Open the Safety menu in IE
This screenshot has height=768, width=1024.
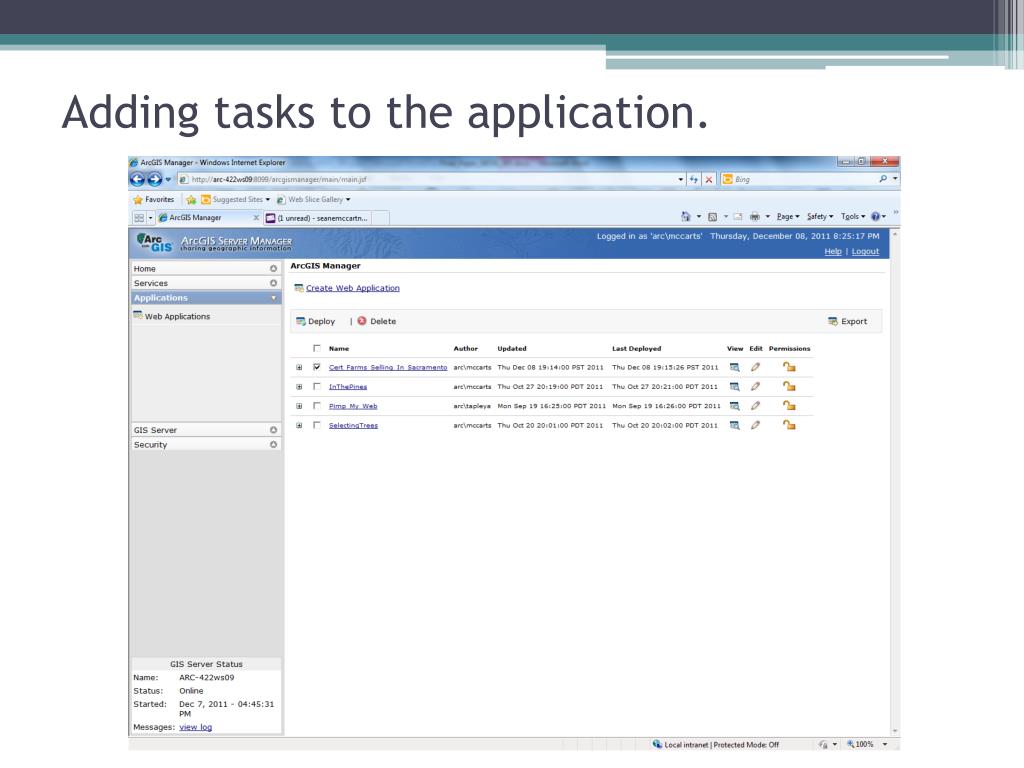coord(820,216)
